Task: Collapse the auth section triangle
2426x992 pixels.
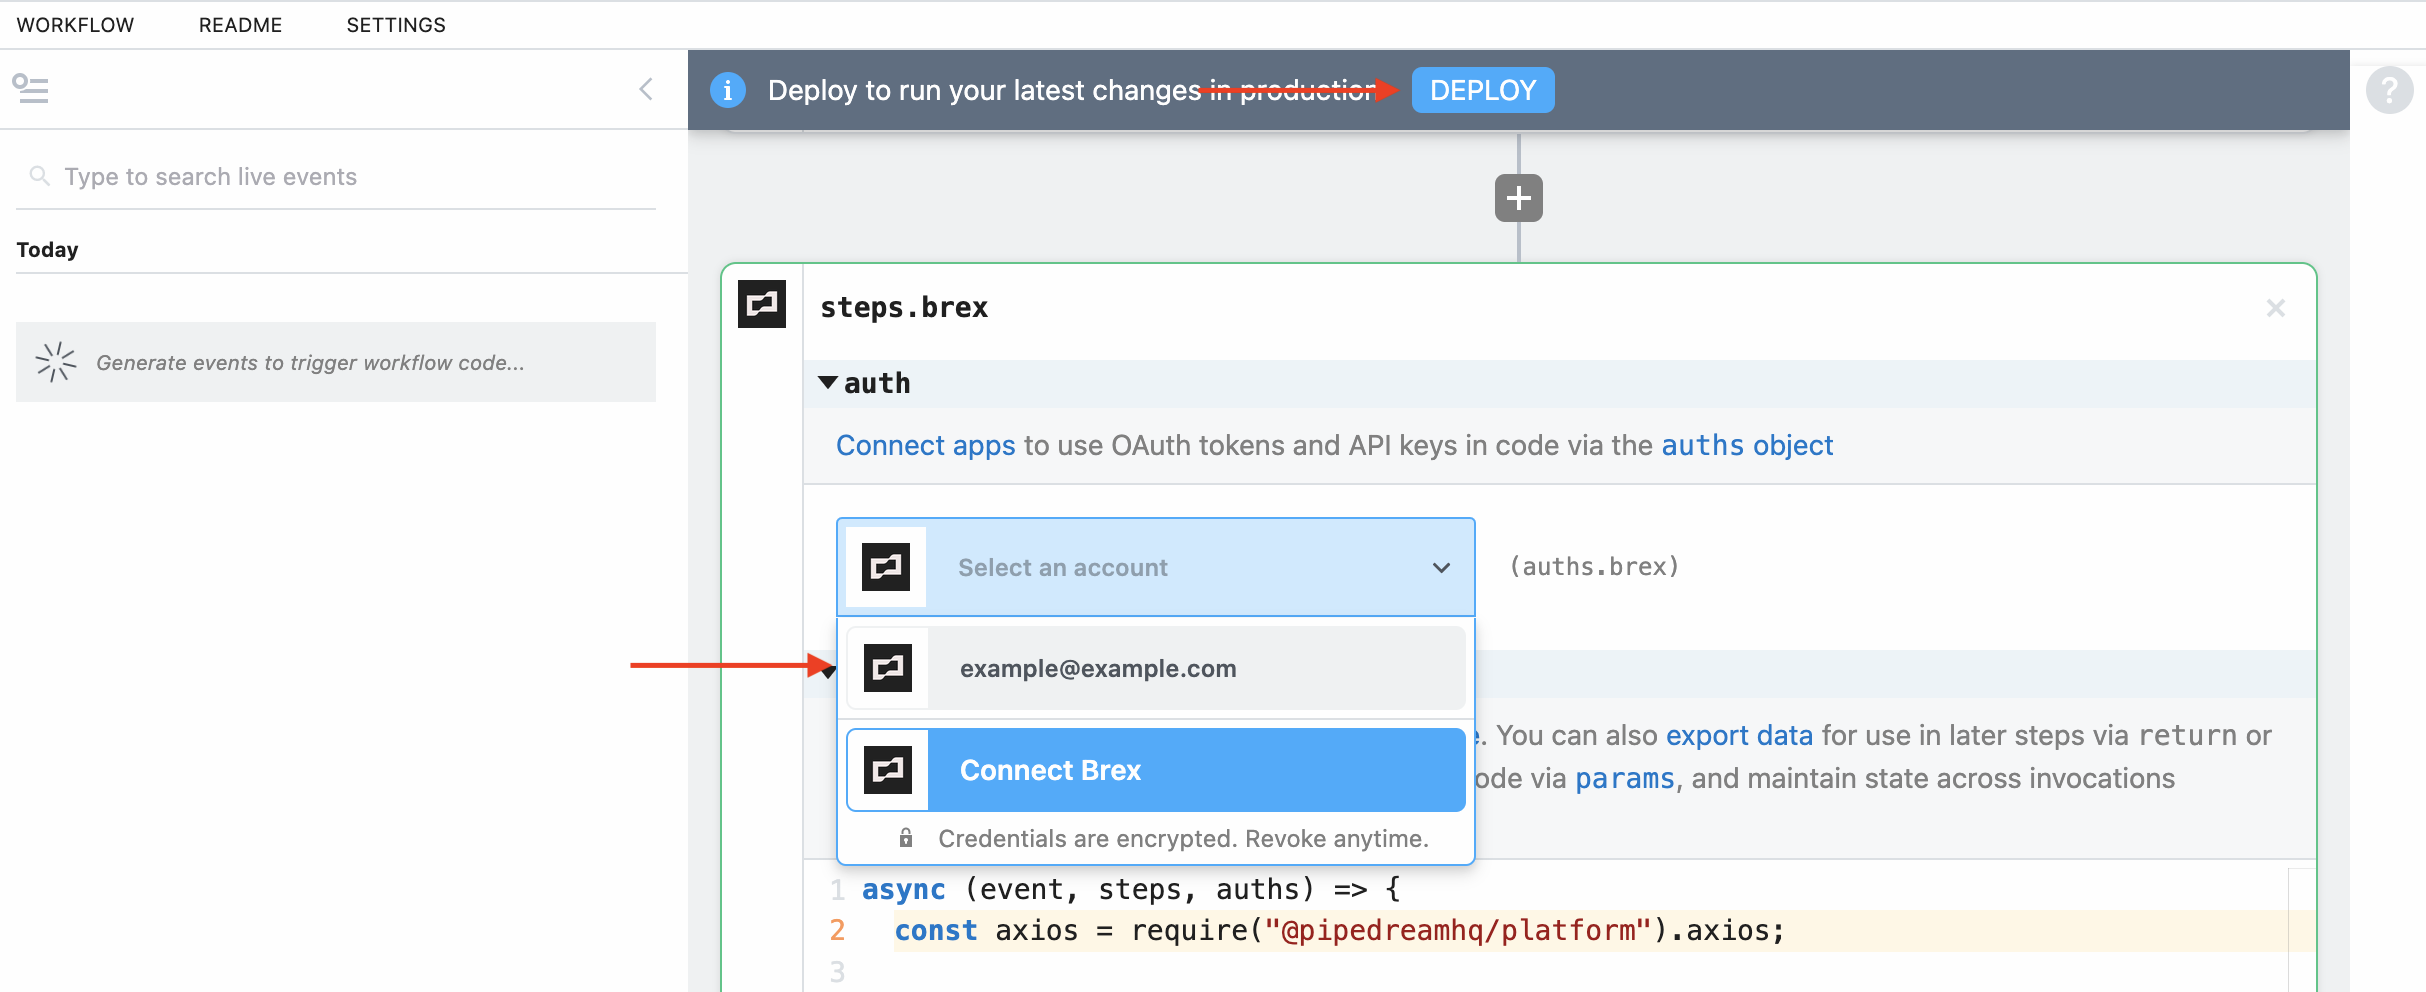Action: click(828, 383)
